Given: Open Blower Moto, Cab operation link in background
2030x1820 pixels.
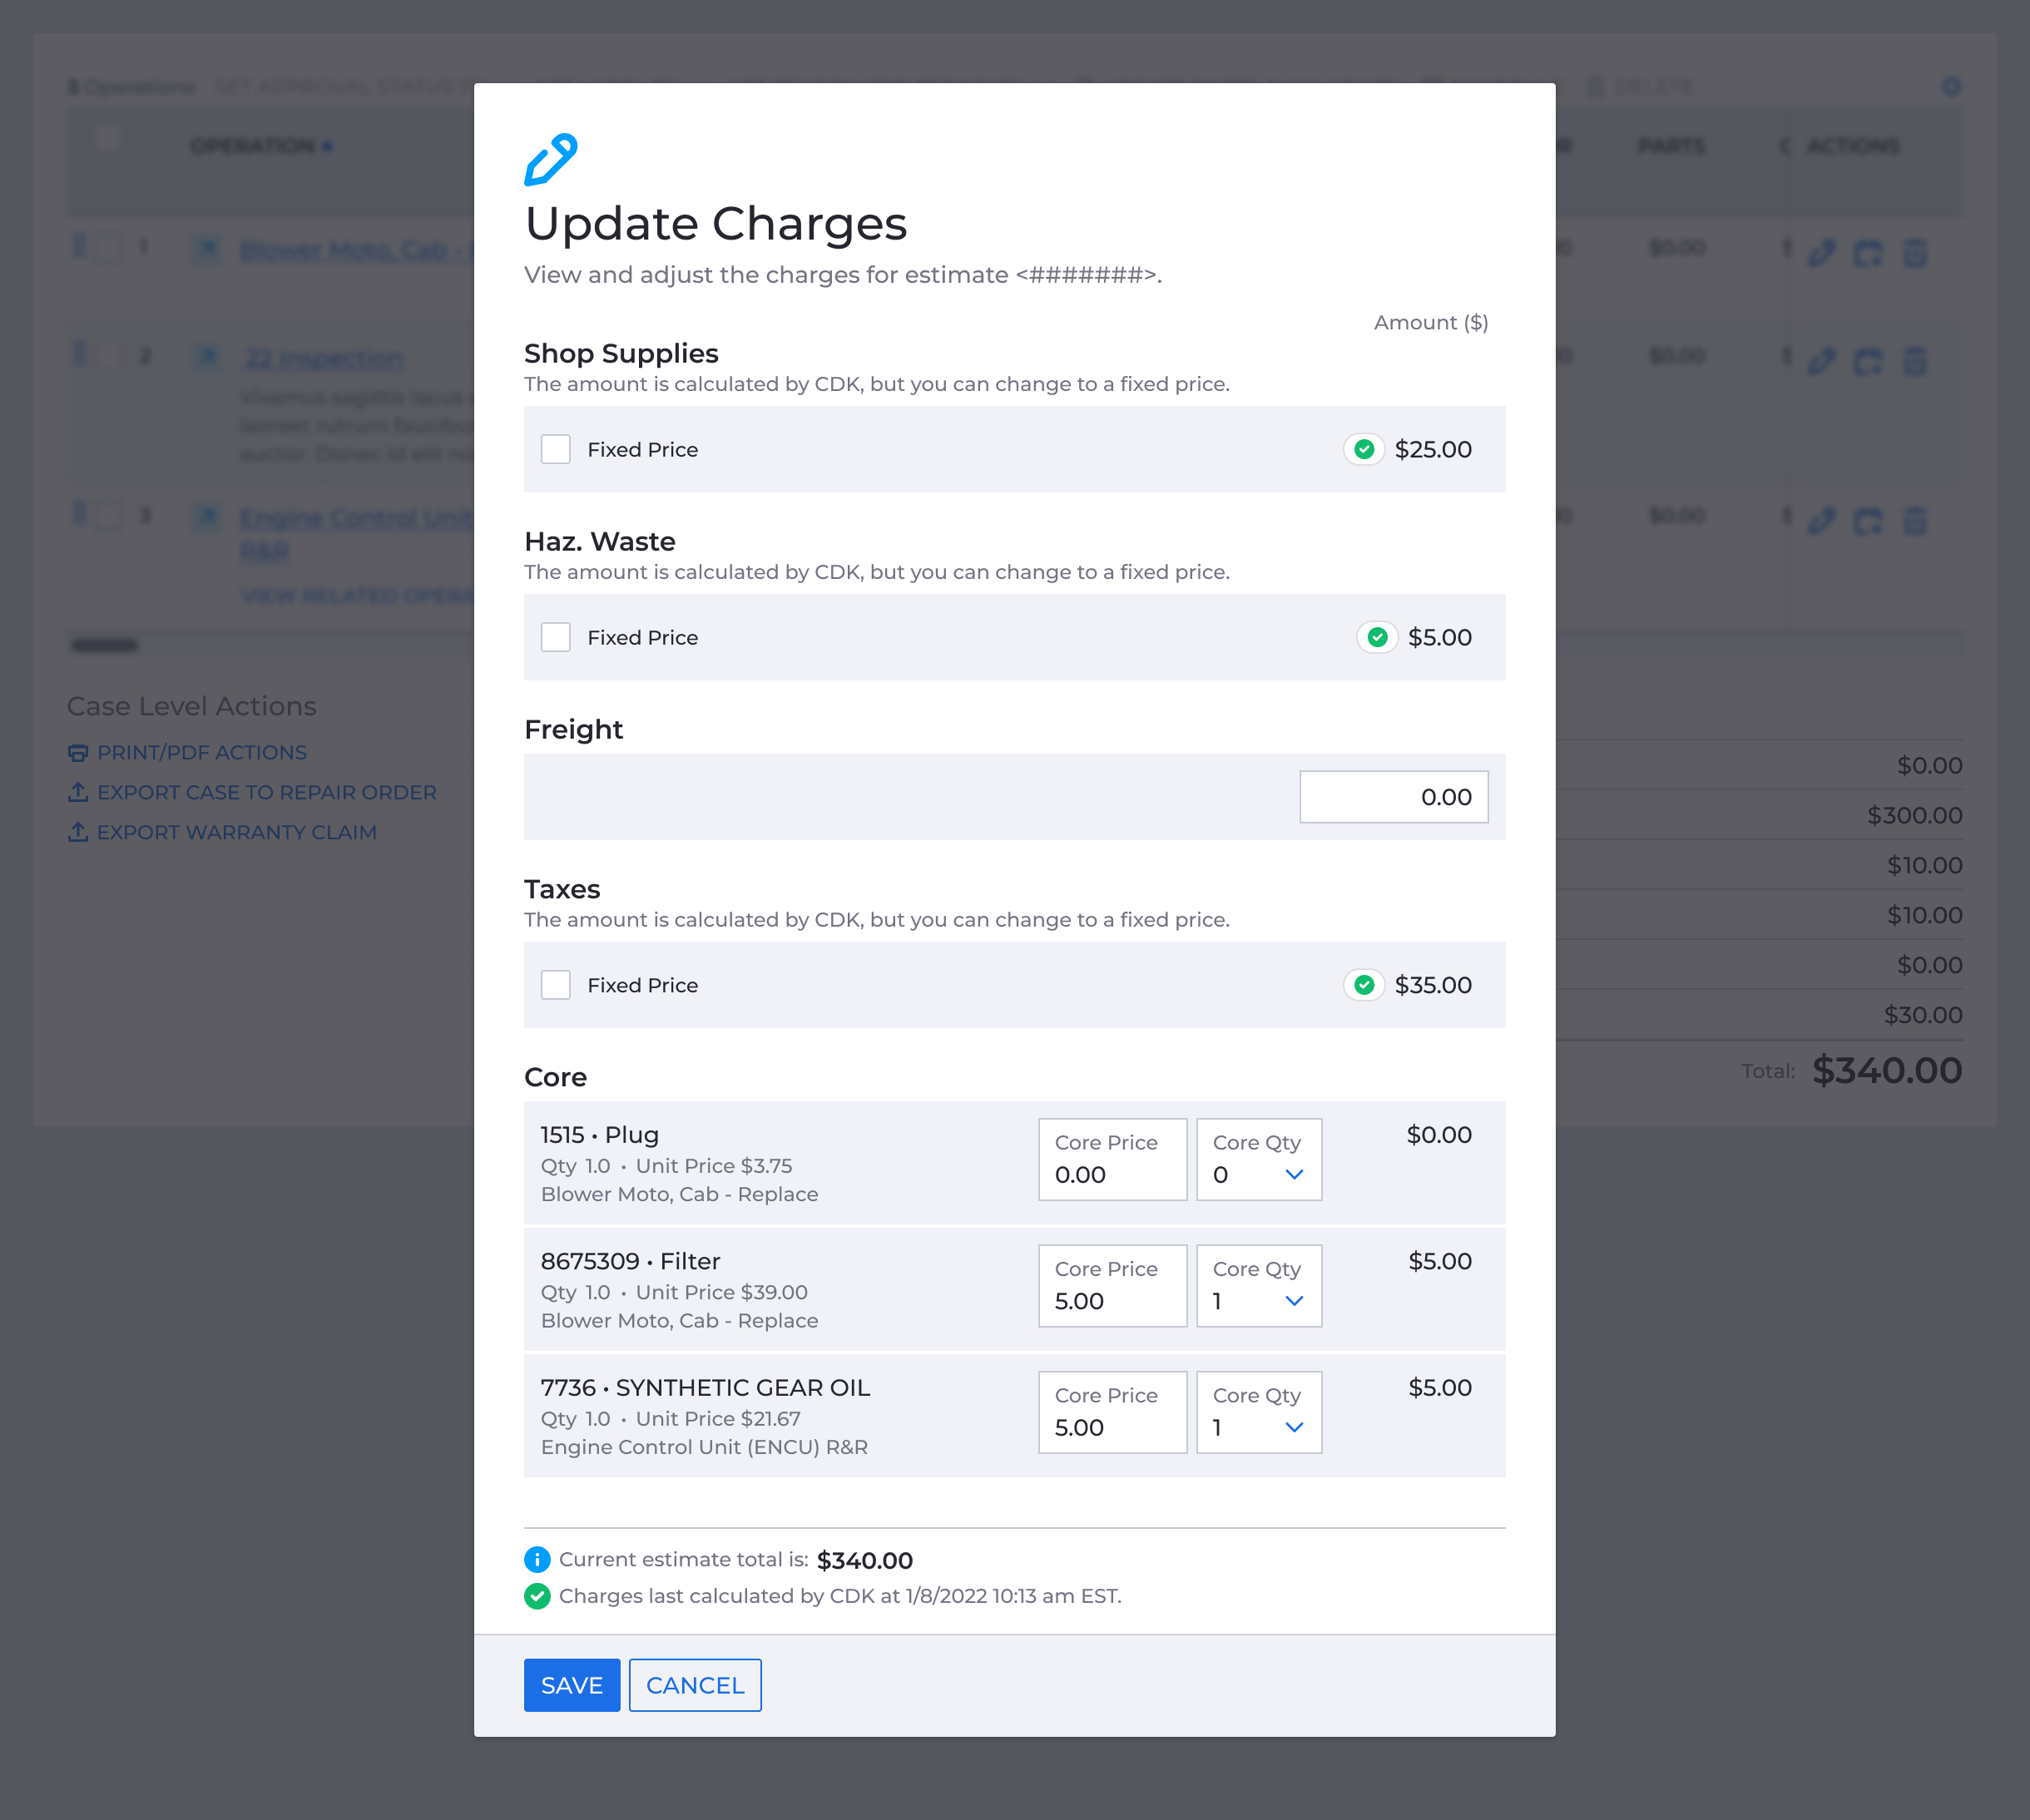Looking at the screenshot, I should (356, 250).
